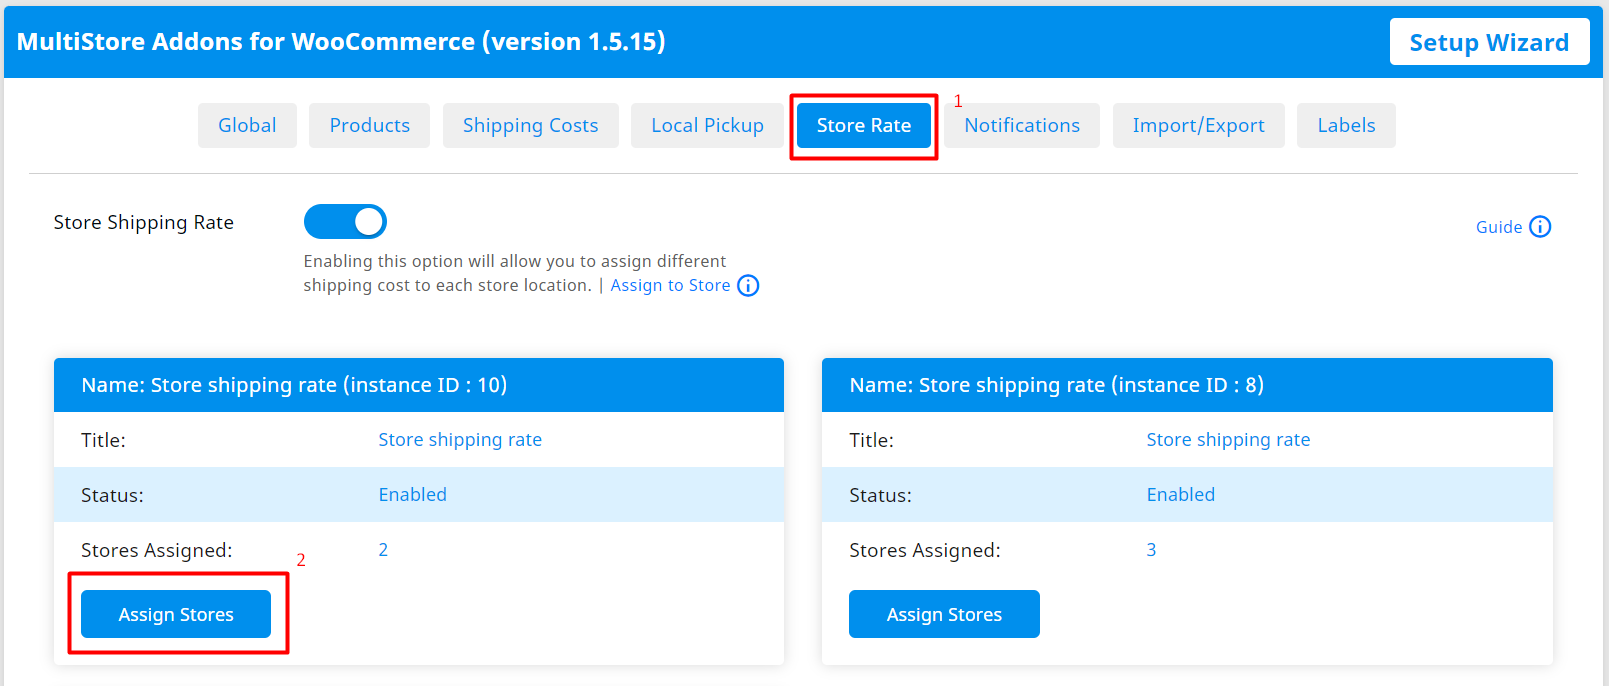Switch to the Products tab

click(x=369, y=126)
